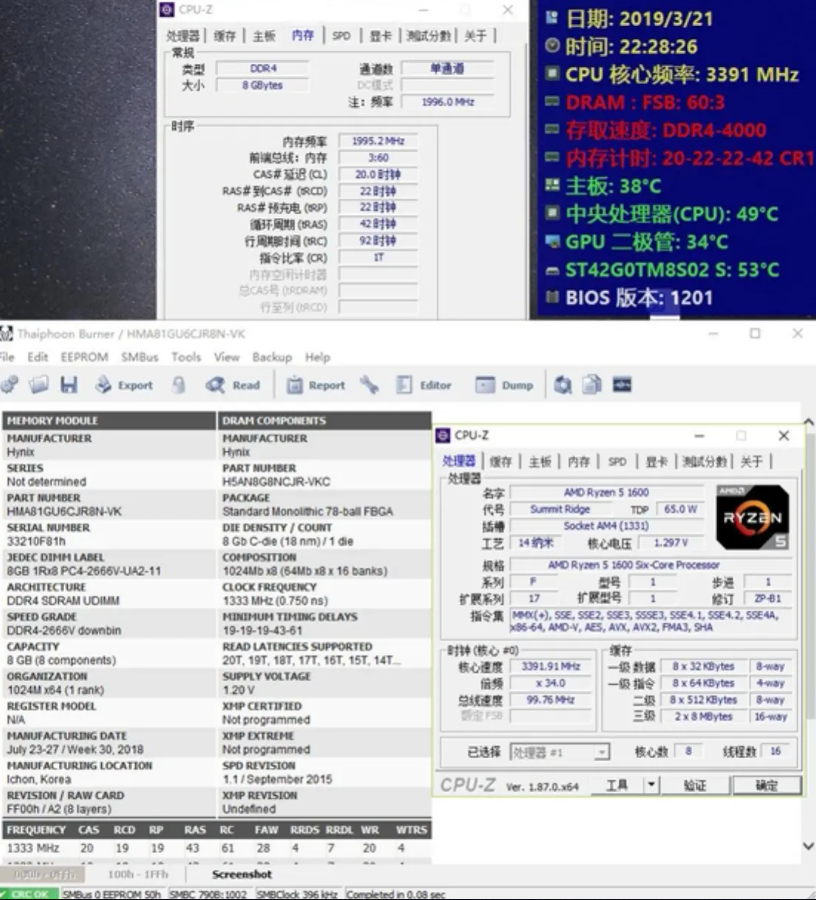Click the 确定 button in CPU-Z
816x900 pixels.
pyautogui.click(x=767, y=785)
